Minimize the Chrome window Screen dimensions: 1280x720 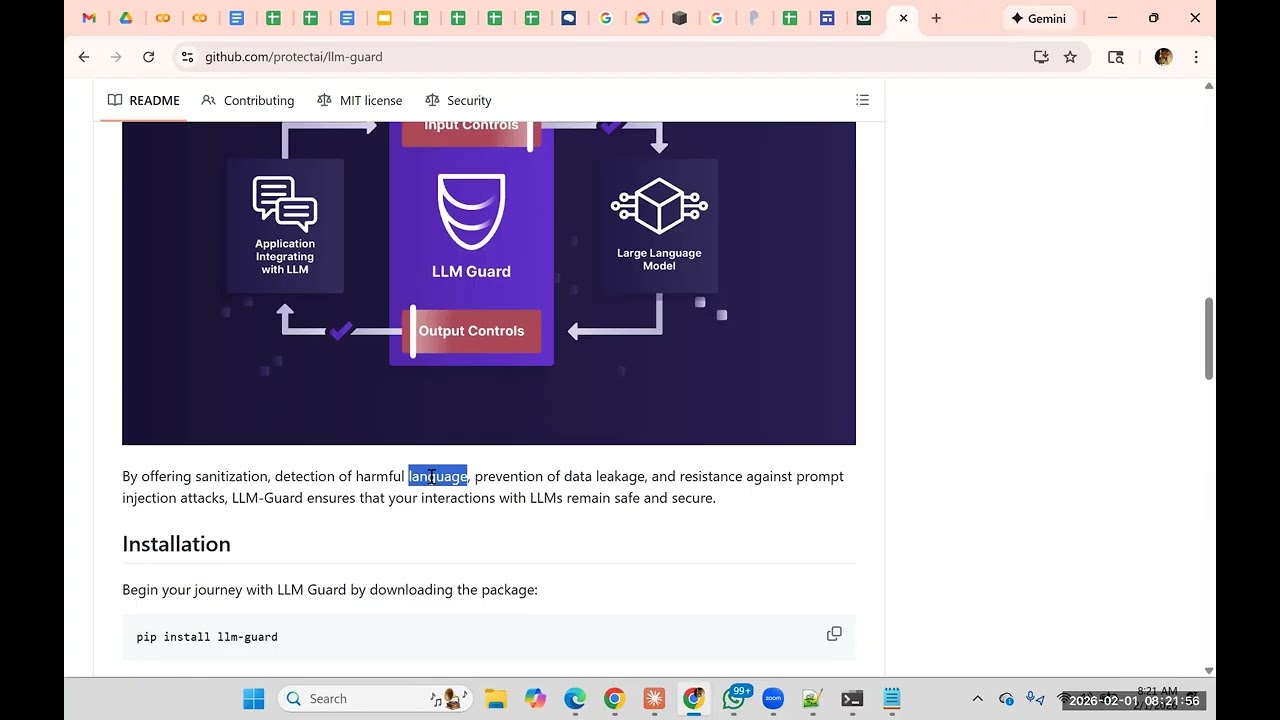point(1112,18)
